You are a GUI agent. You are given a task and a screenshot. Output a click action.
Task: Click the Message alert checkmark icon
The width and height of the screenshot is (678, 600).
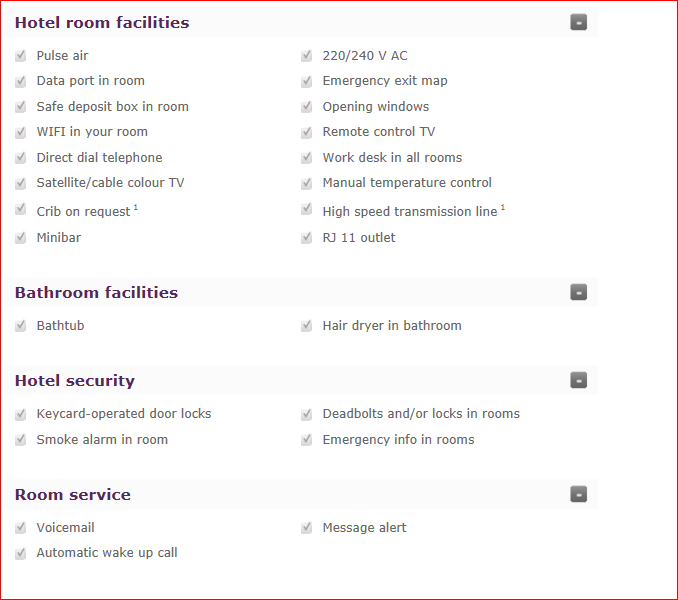pos(307,527)
